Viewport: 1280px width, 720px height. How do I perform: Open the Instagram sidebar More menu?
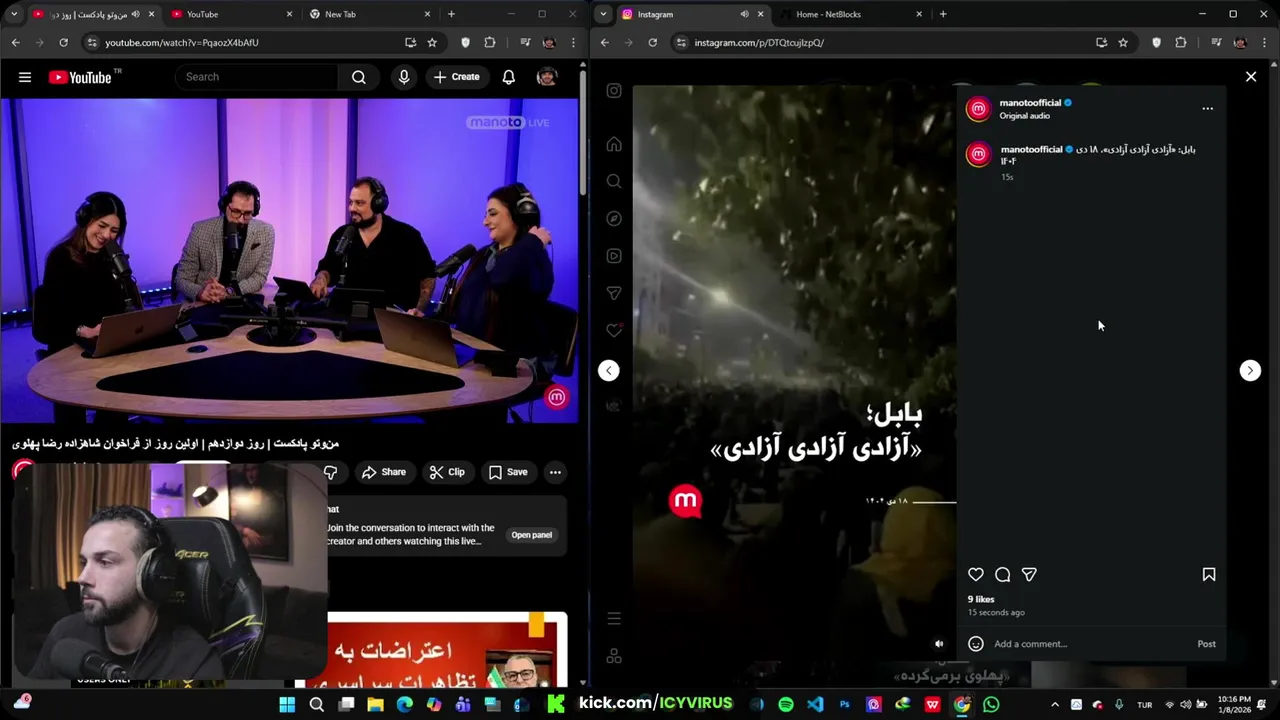614,619
